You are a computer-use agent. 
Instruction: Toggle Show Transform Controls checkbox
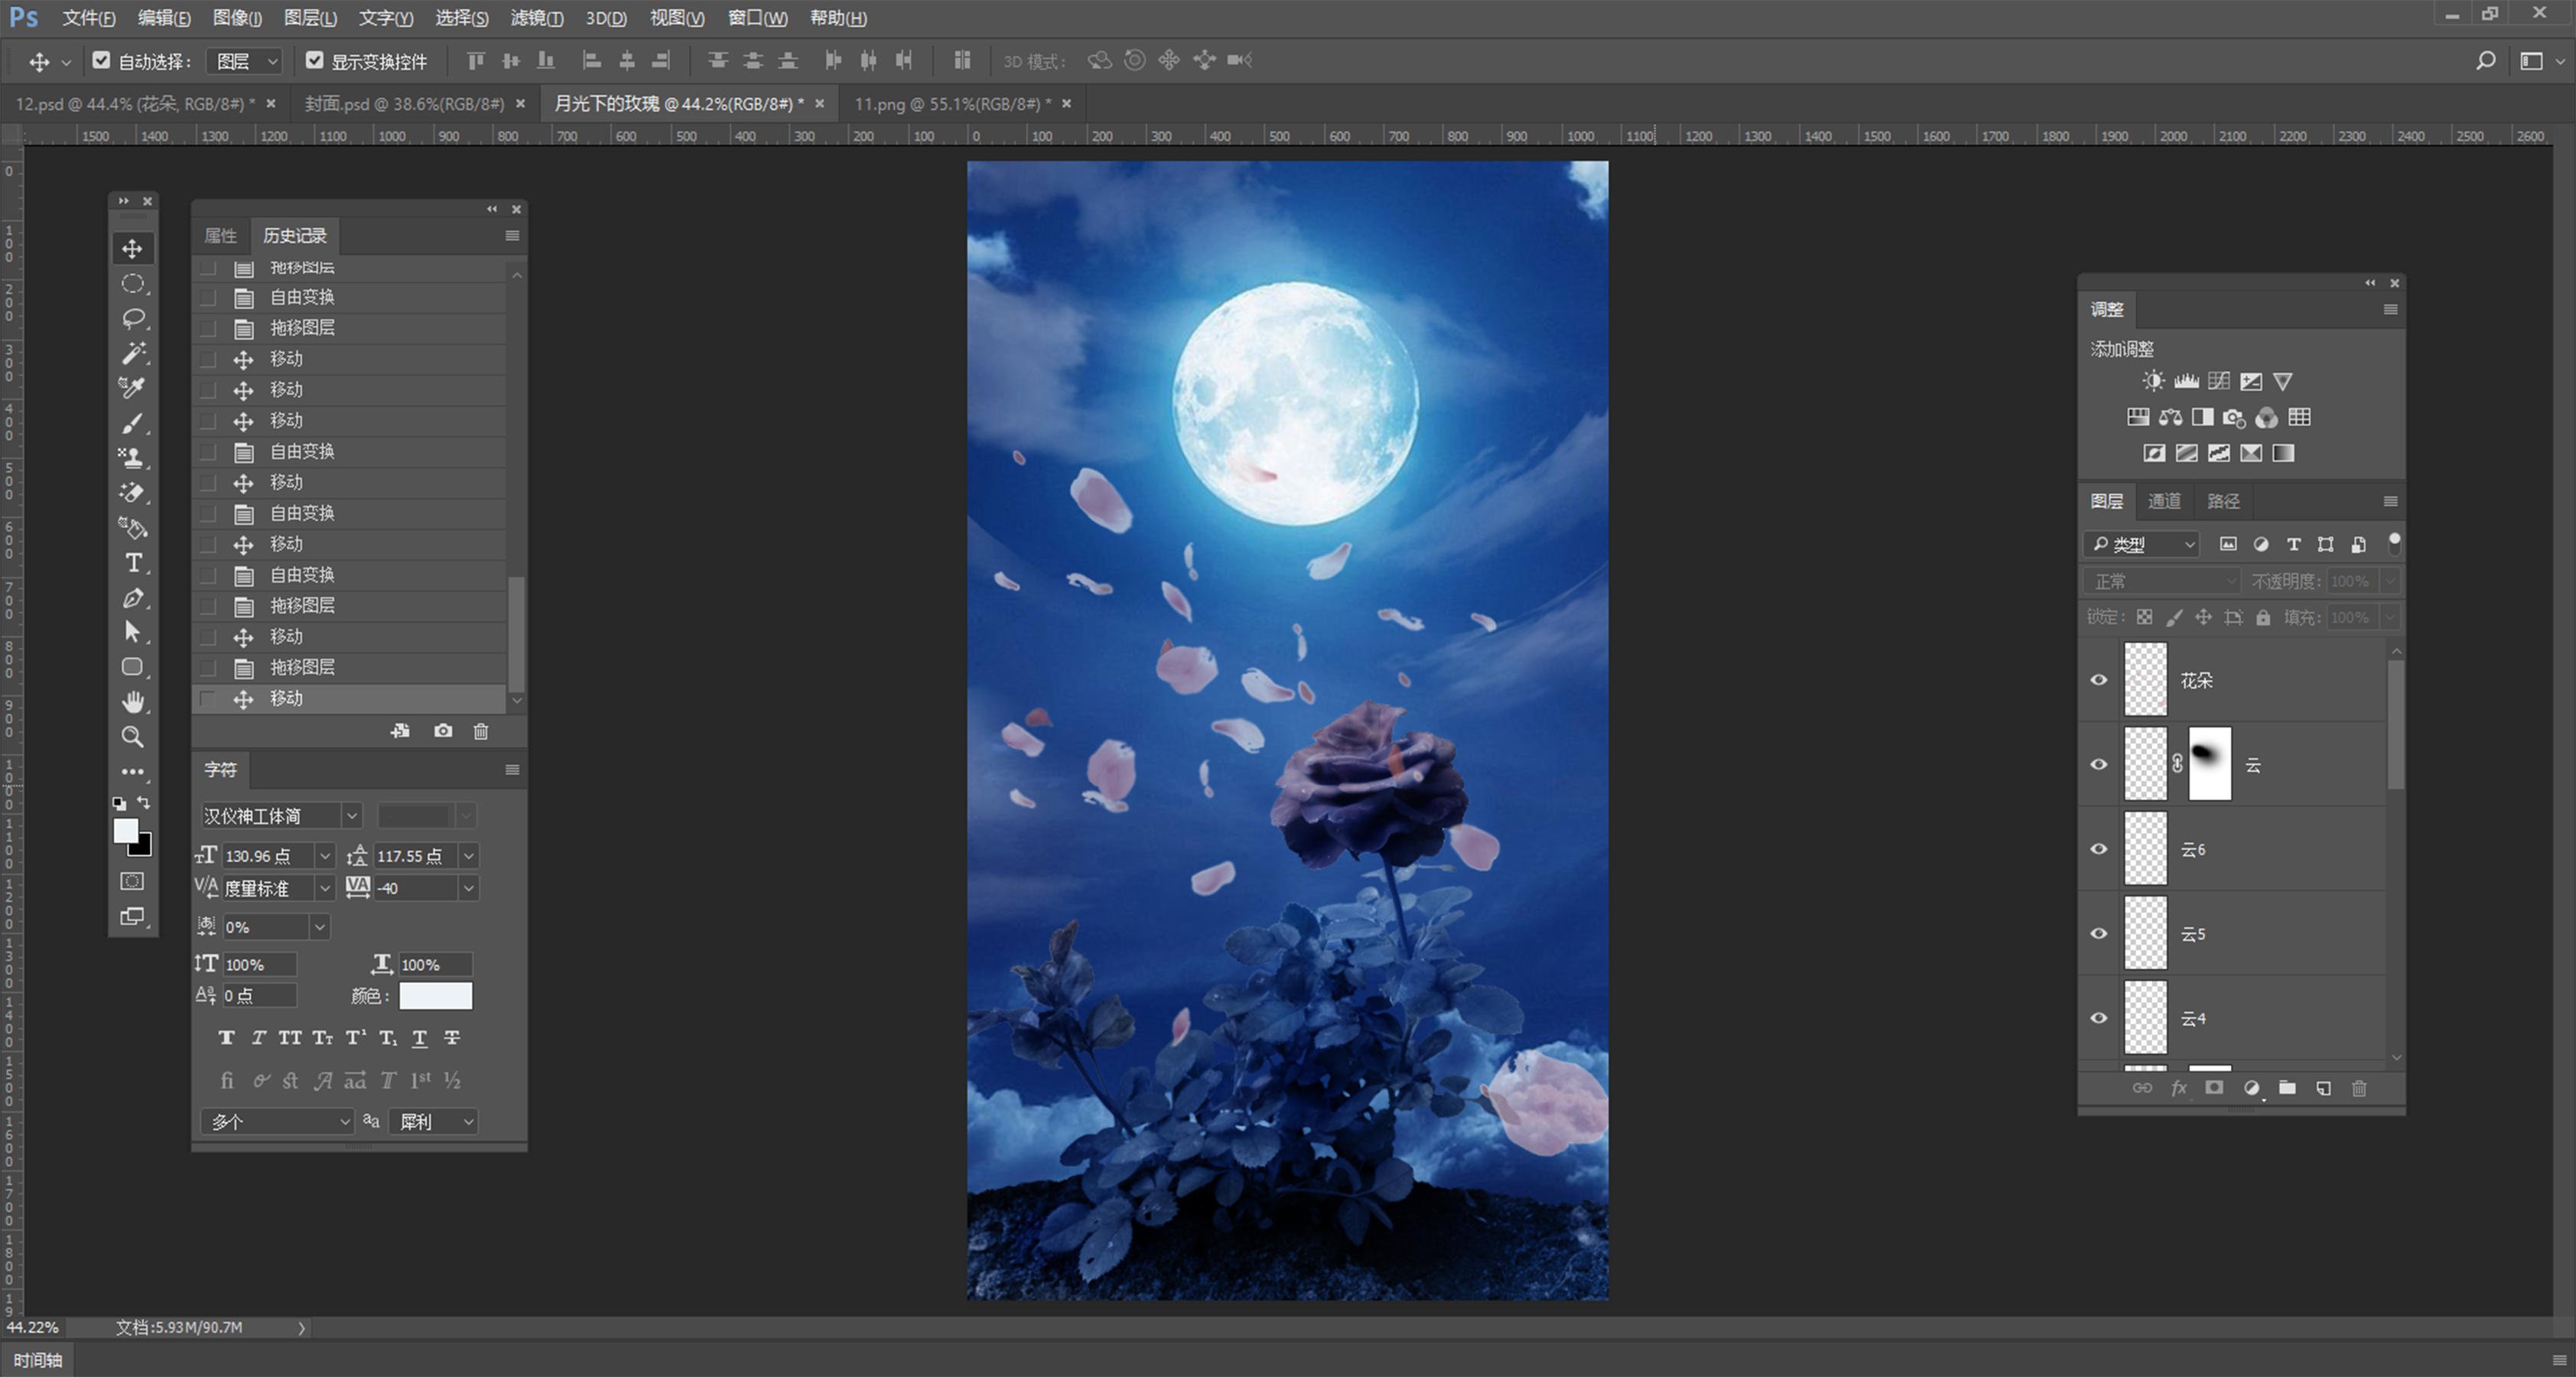click(314, 60)
